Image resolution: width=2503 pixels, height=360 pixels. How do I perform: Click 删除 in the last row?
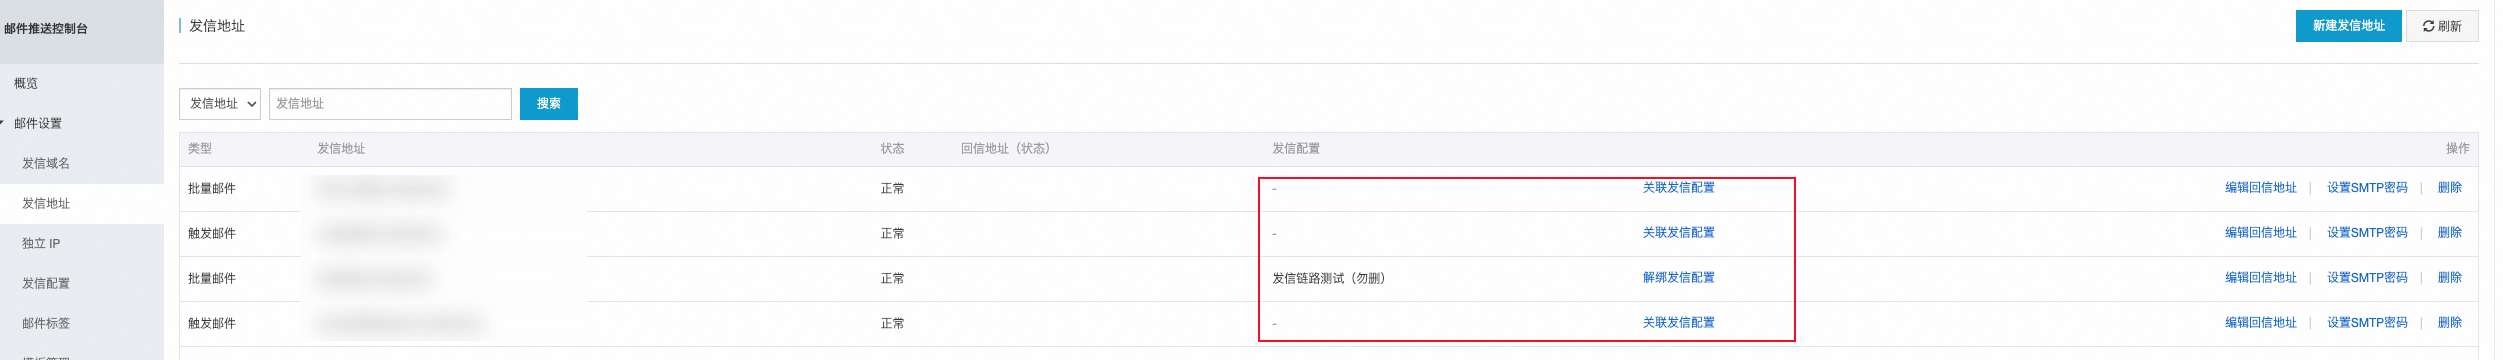[2449, 323]
